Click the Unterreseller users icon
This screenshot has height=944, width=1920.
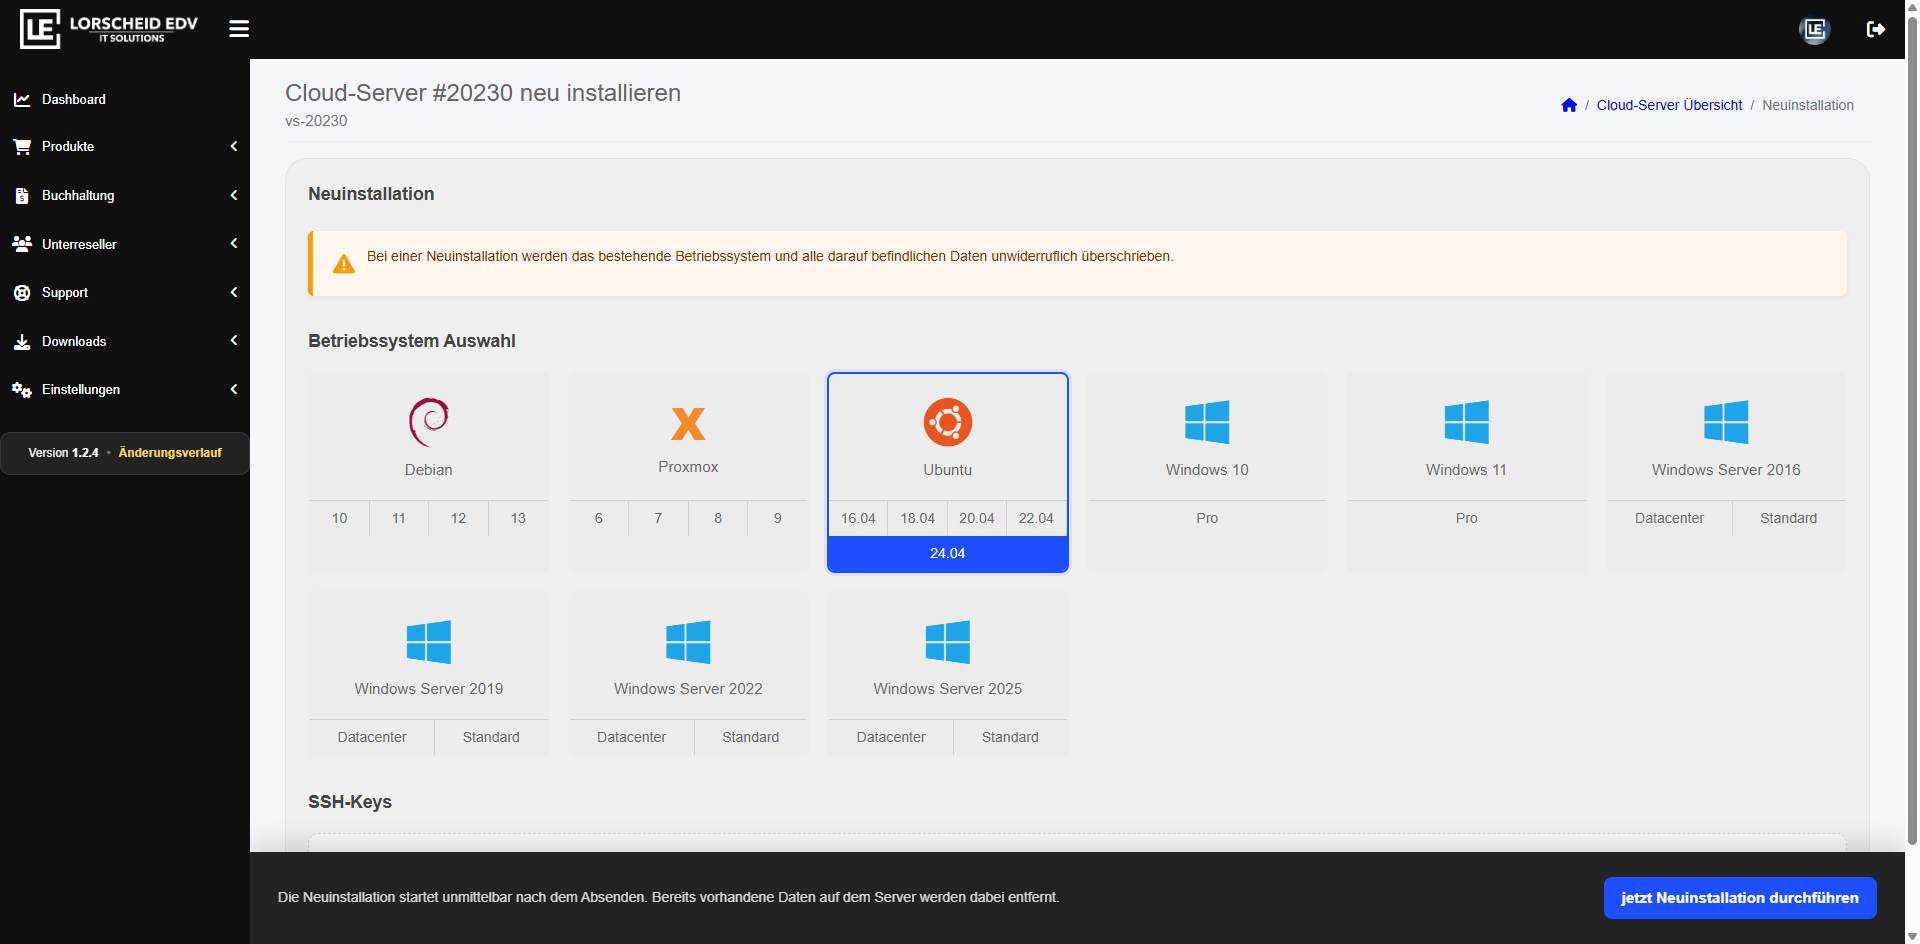pyautogui.click(x=22, y=244)
